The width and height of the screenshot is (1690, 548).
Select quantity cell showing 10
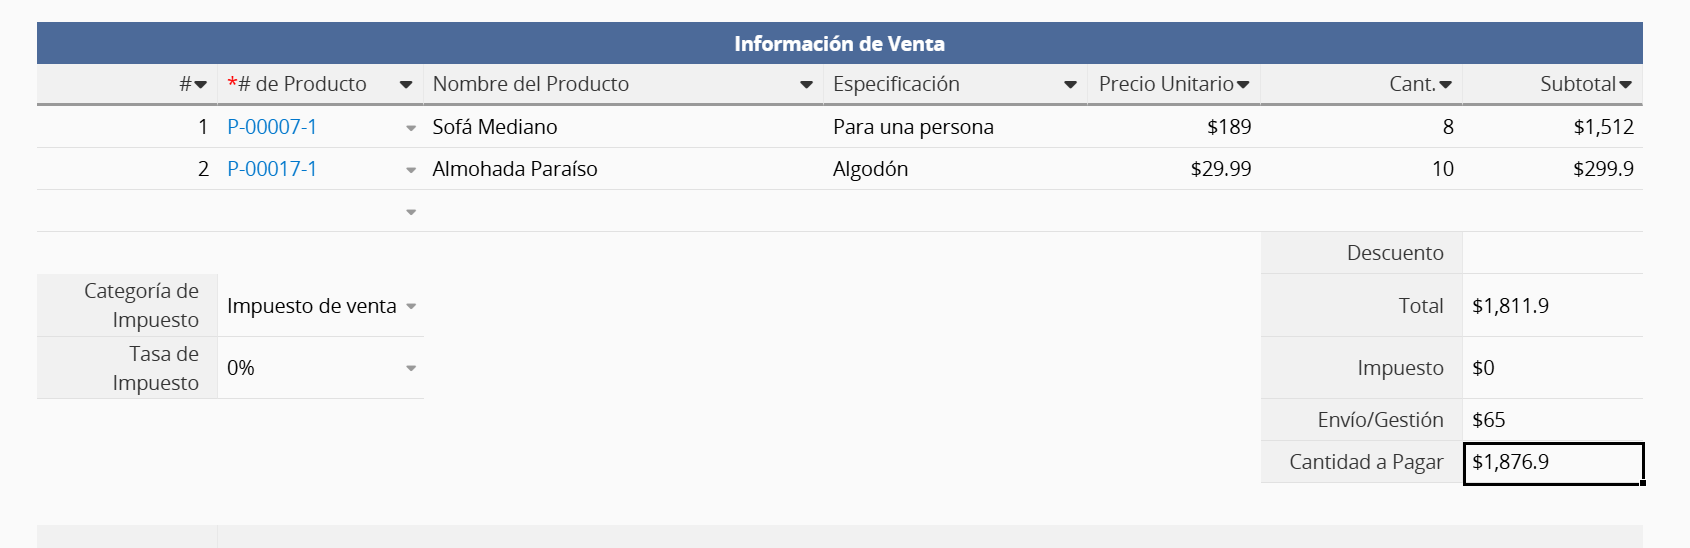[x=1362, y=169]
